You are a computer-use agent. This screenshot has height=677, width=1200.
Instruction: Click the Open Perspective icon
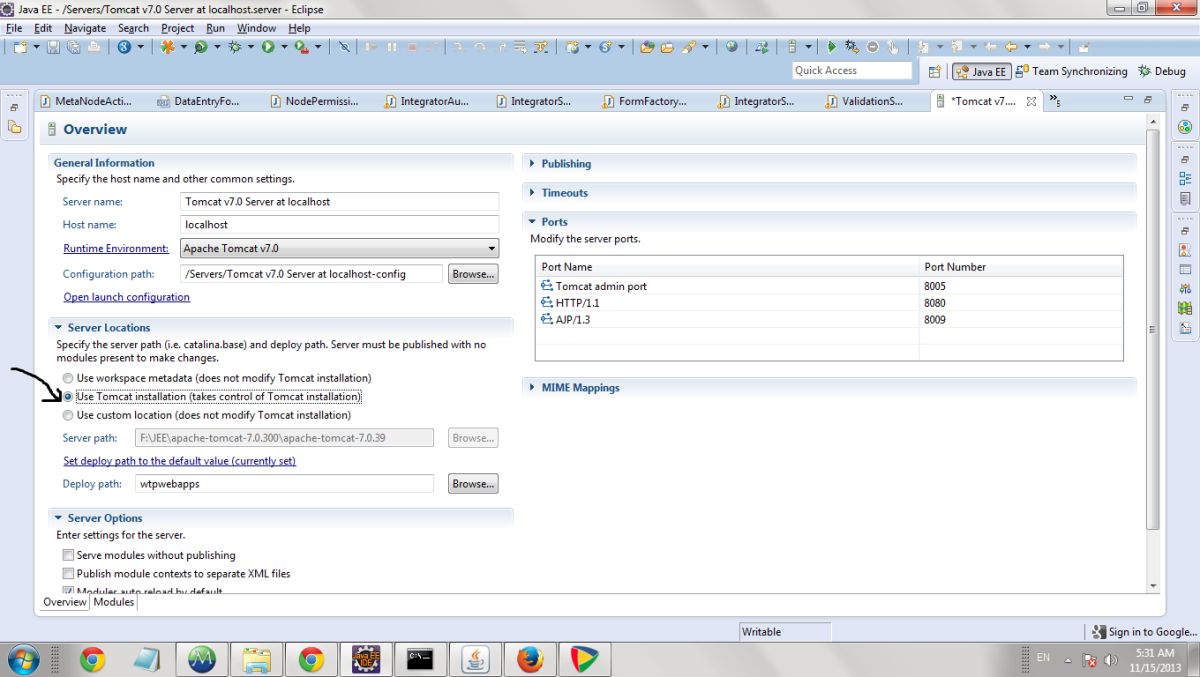click(x=934, y=71)
